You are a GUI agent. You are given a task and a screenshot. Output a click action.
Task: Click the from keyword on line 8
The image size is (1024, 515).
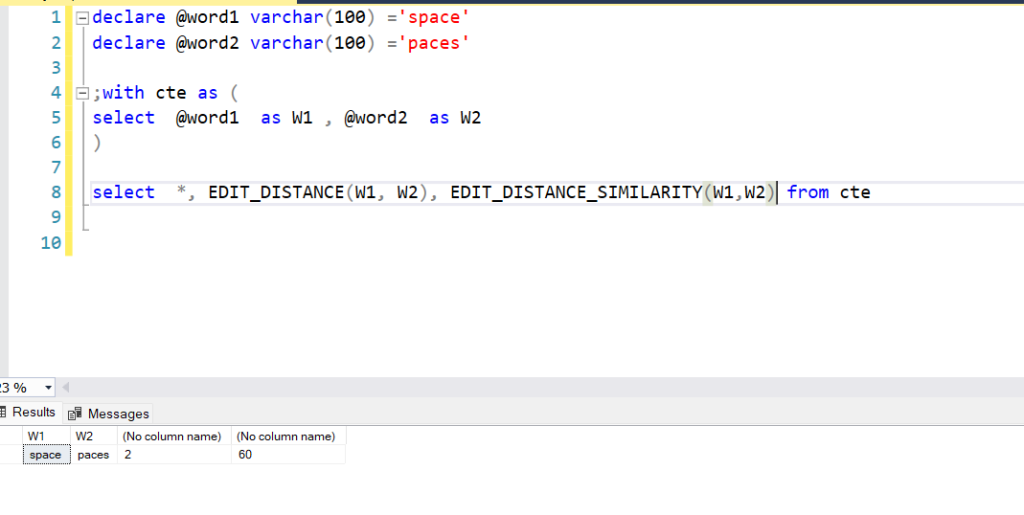coord(808,193)
